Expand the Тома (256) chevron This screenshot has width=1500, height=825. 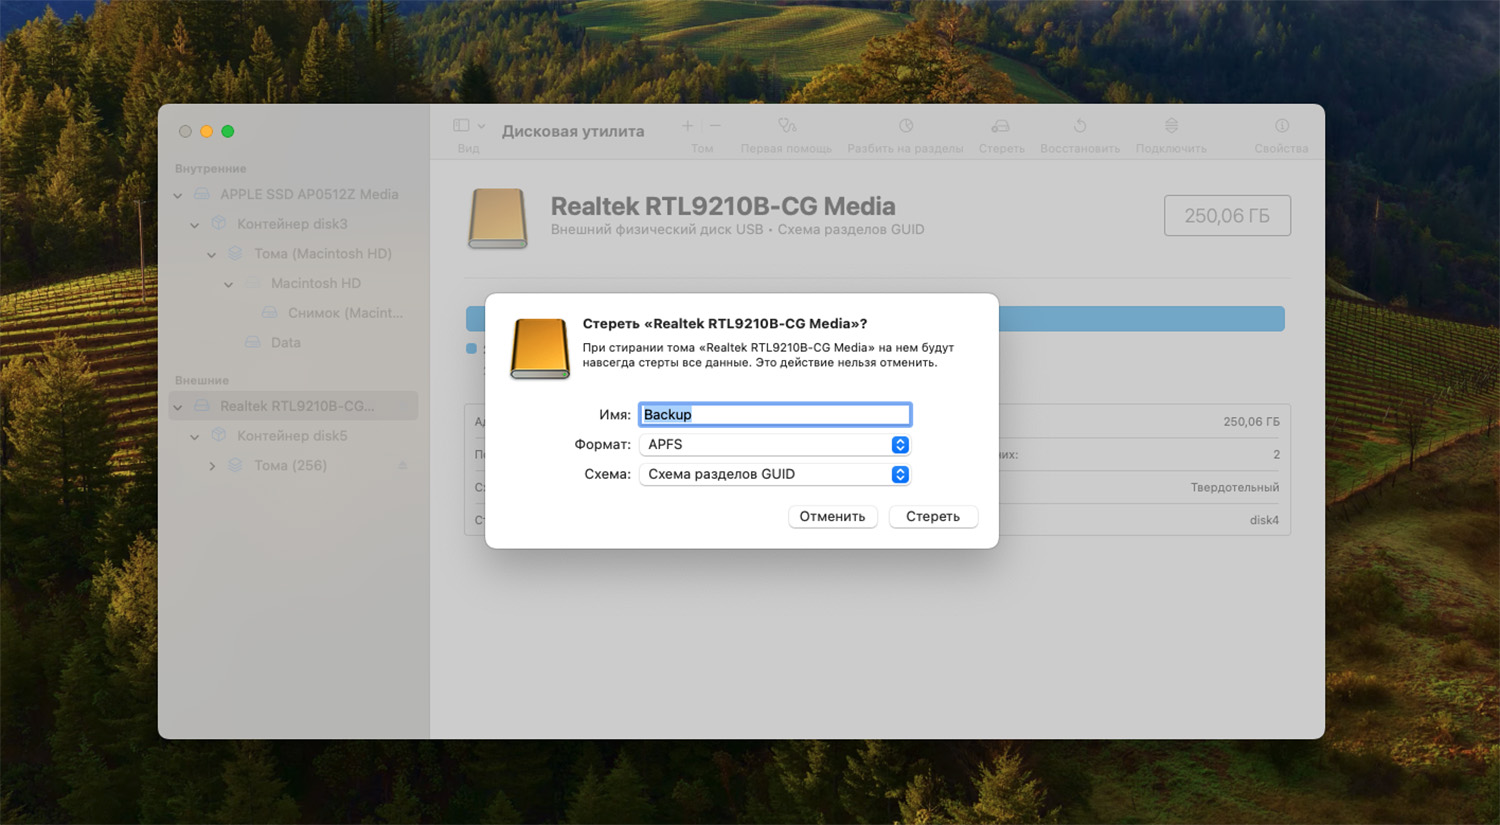pyautogui.click(x=212, y=466)
